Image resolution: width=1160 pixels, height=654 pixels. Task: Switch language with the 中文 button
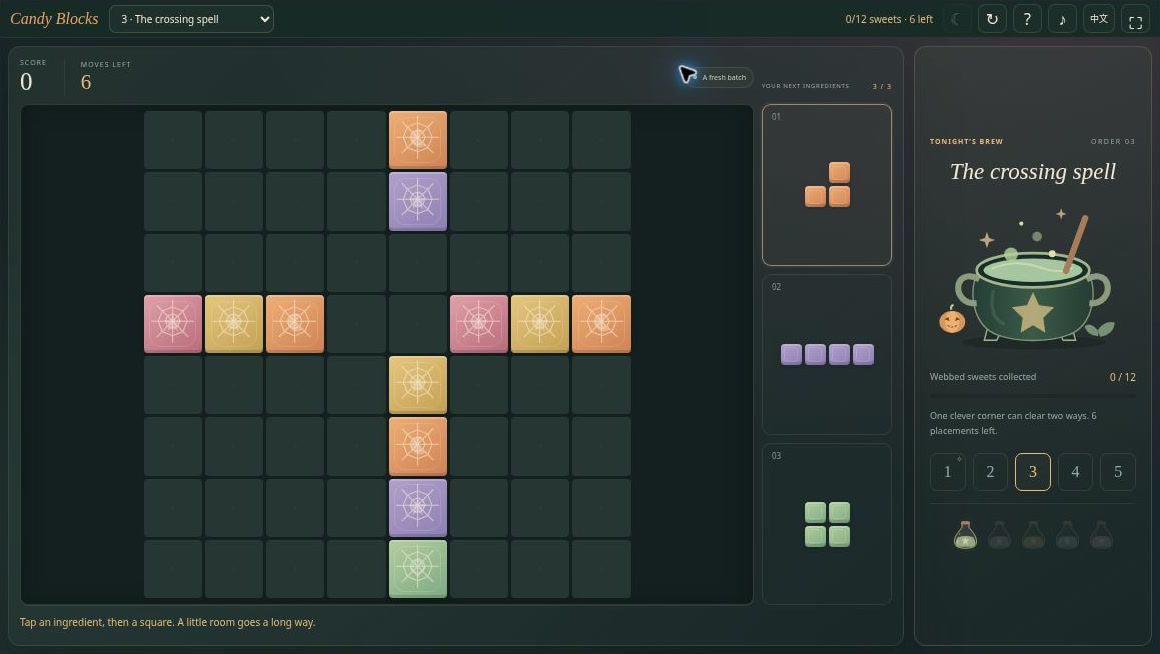click(x=1099, y=19)
